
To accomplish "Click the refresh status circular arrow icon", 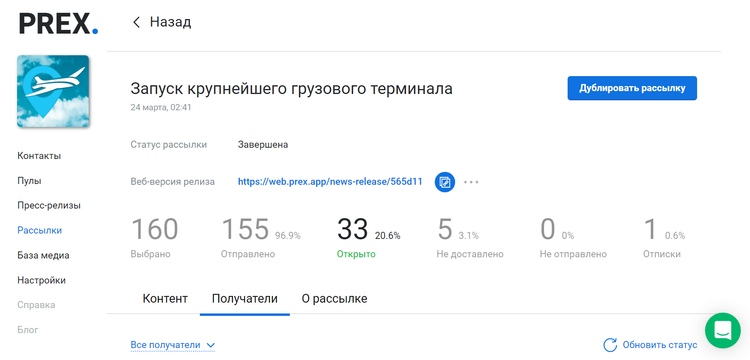I will pos(610,345).
